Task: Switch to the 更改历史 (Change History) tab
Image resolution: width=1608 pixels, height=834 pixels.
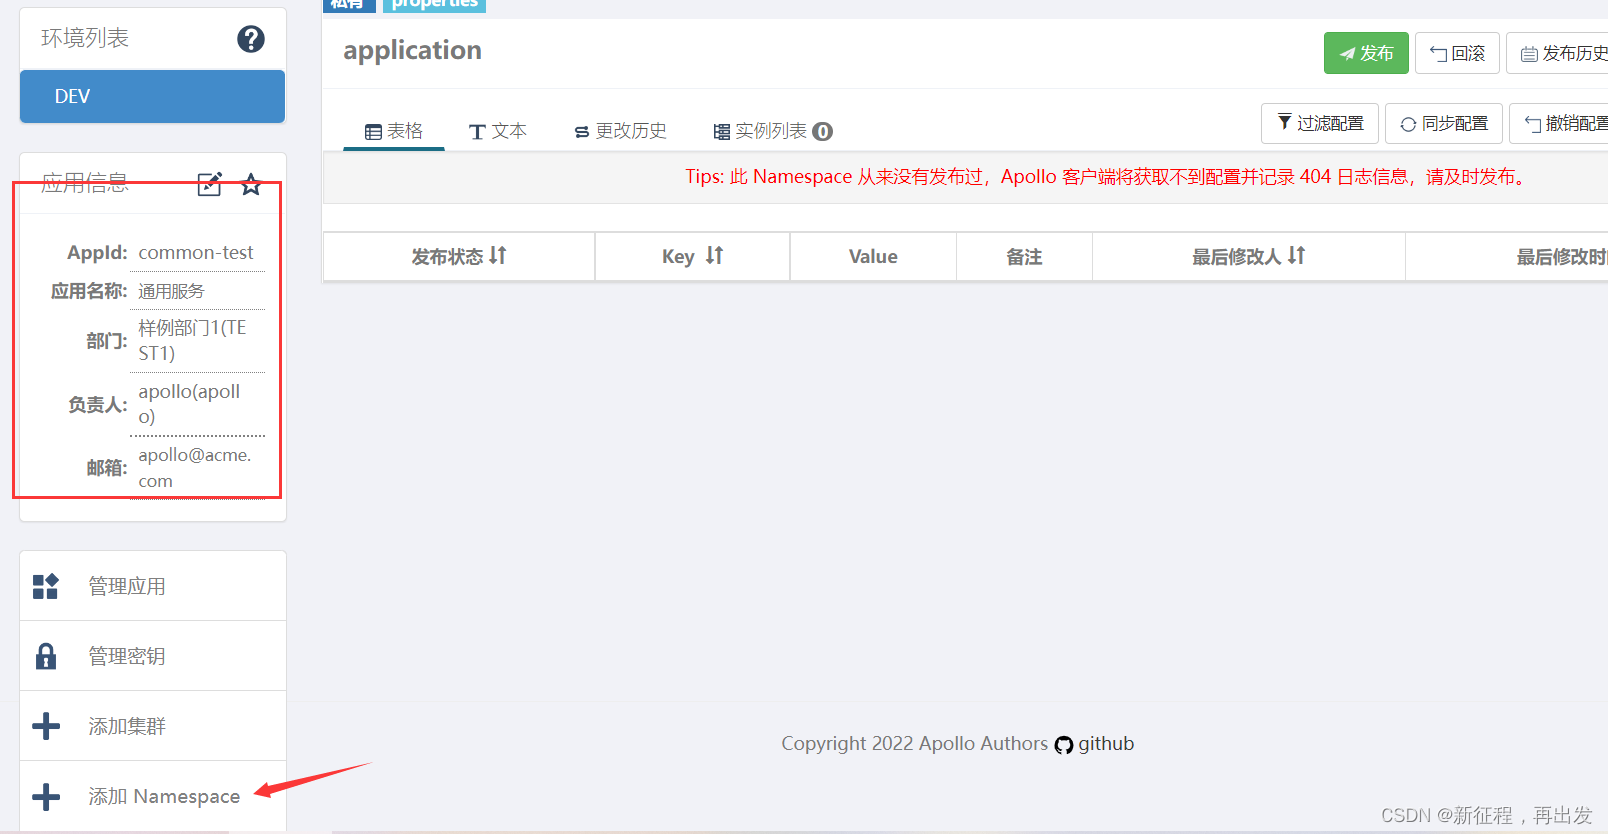Action: click(x=620, y=131)
